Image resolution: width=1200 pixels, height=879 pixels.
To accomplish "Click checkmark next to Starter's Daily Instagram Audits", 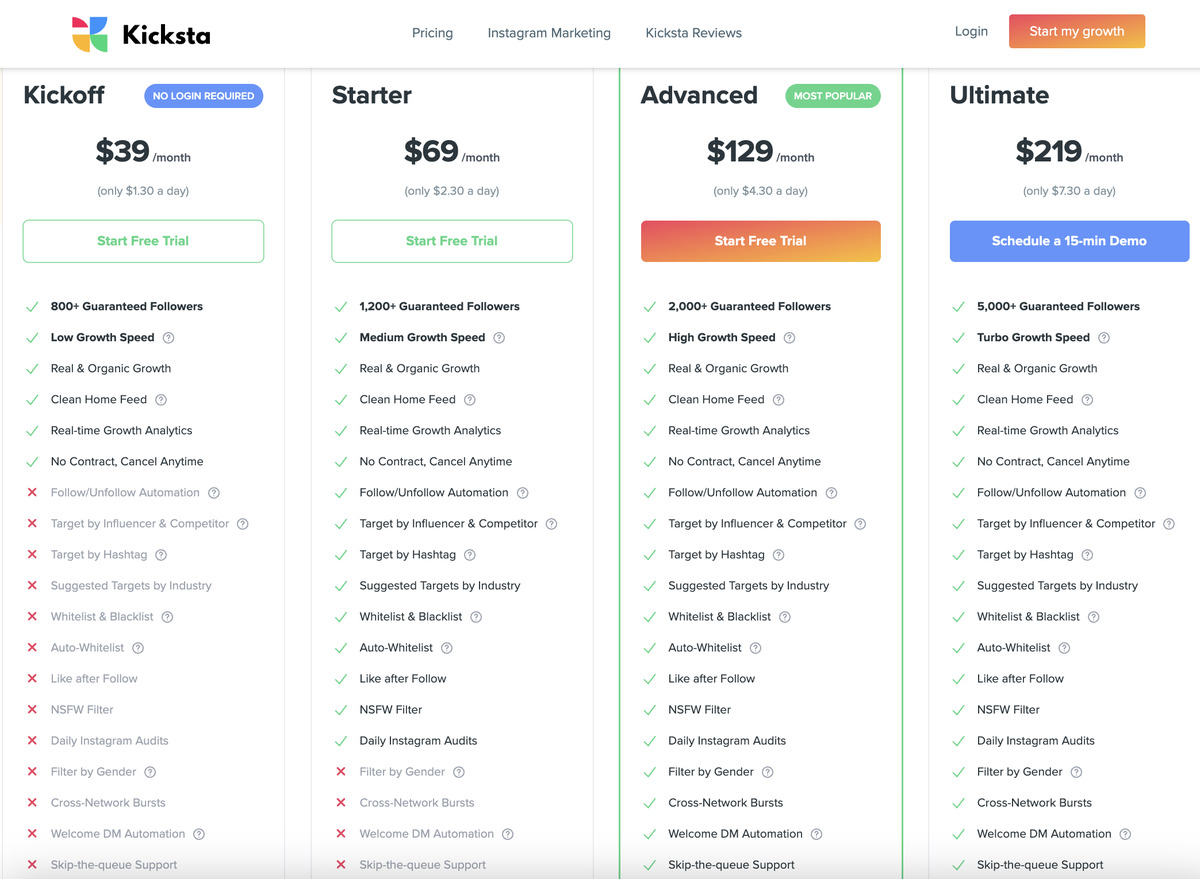I will point(343,740).
